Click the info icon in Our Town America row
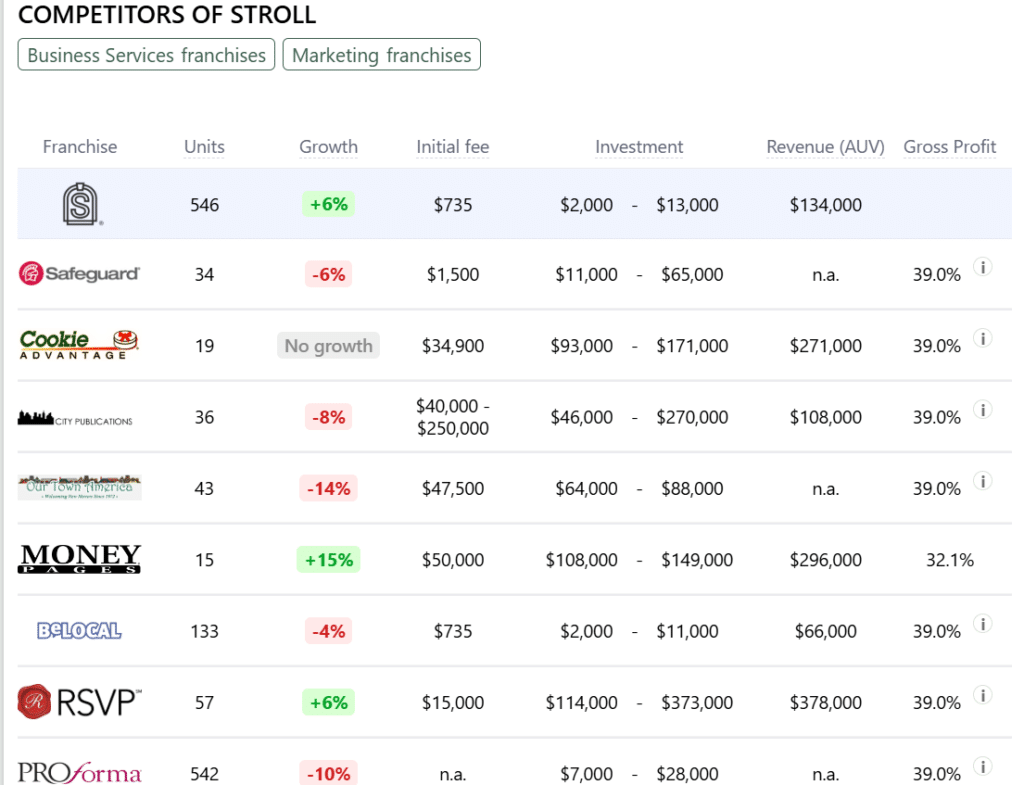 click(x=983, y=481)
